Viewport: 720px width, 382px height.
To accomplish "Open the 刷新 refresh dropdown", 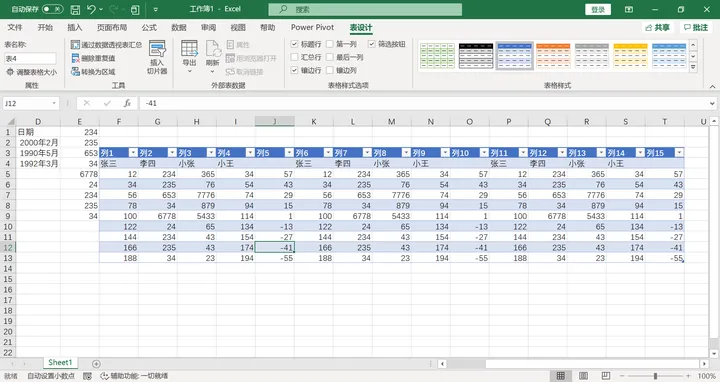I will 213,57.
